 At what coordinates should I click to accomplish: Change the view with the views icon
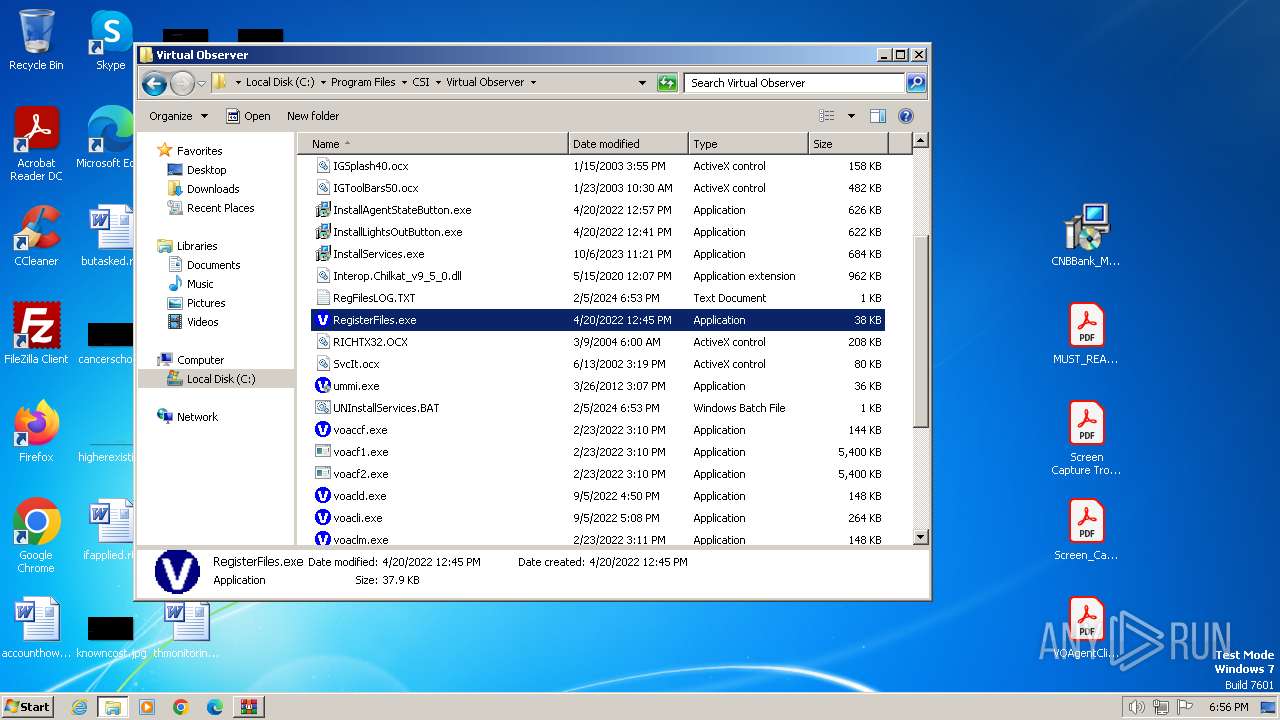click(x=827, y=116)
